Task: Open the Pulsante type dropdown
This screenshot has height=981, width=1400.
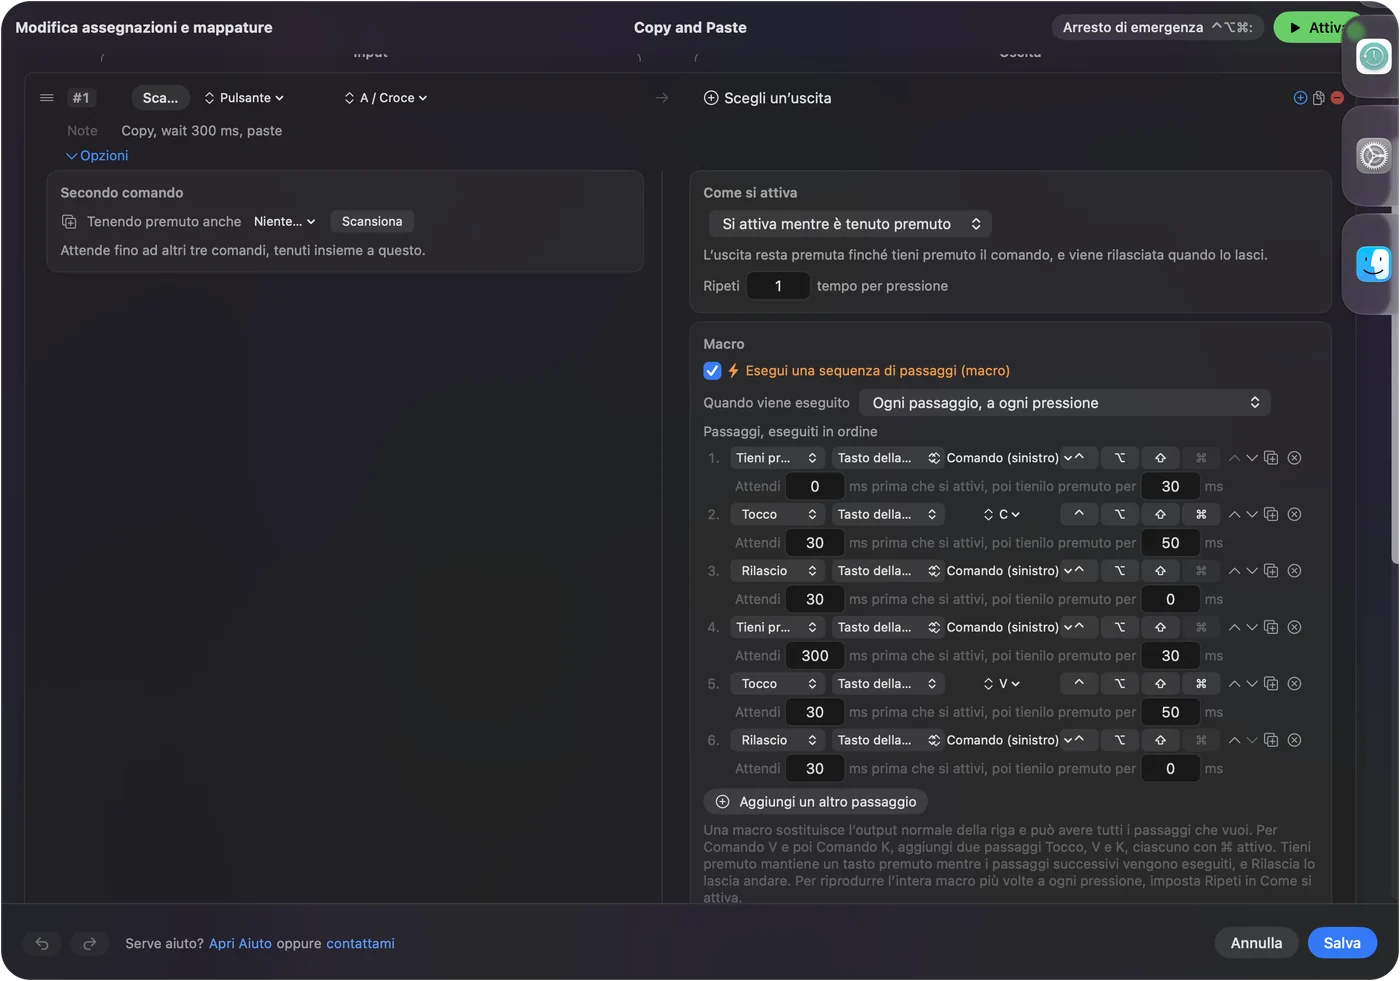Action: (x=244, y=98)
